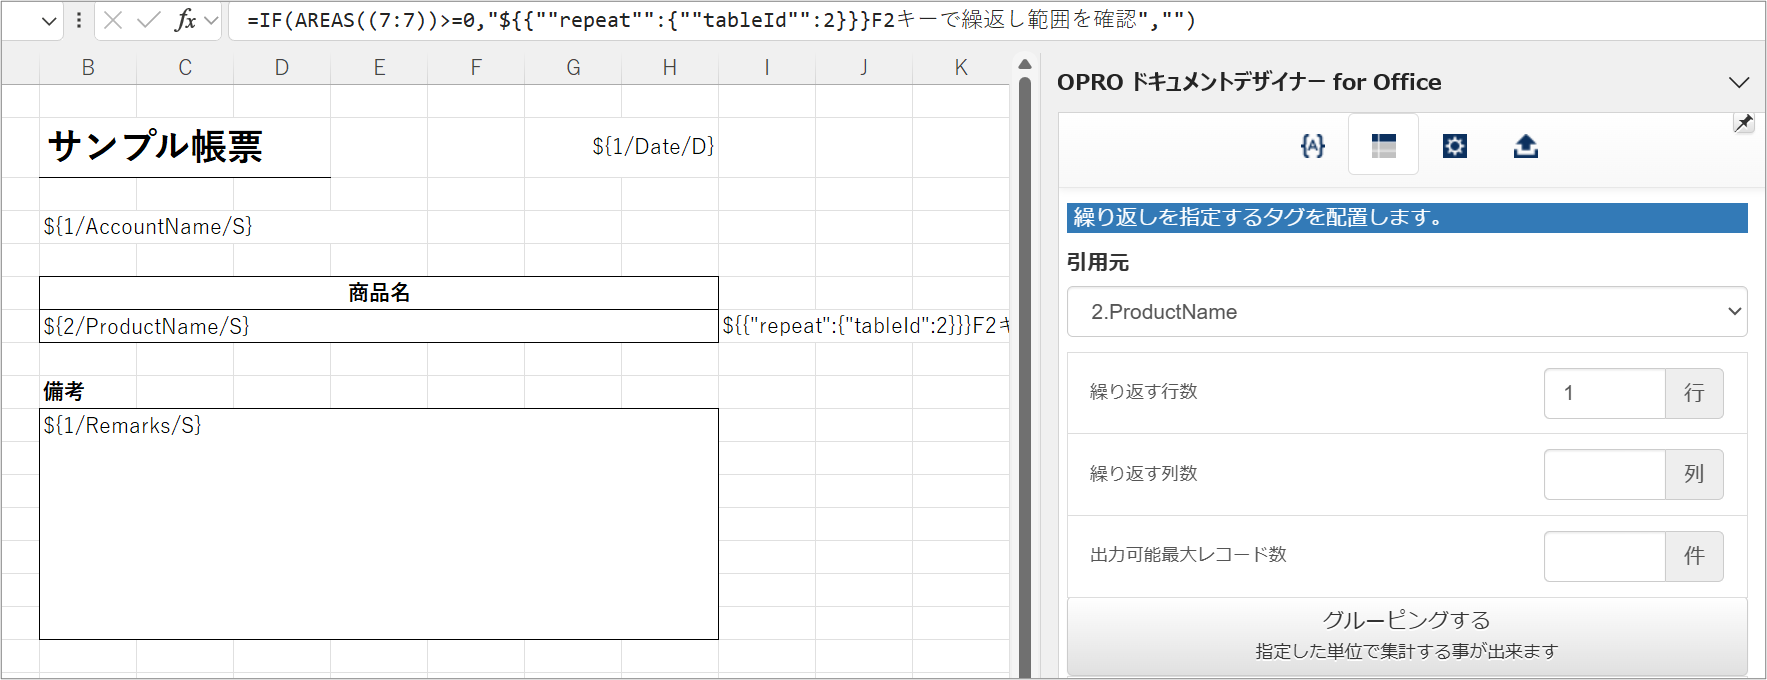Click the vertical scrollbar up arrow

[1024, 65]
